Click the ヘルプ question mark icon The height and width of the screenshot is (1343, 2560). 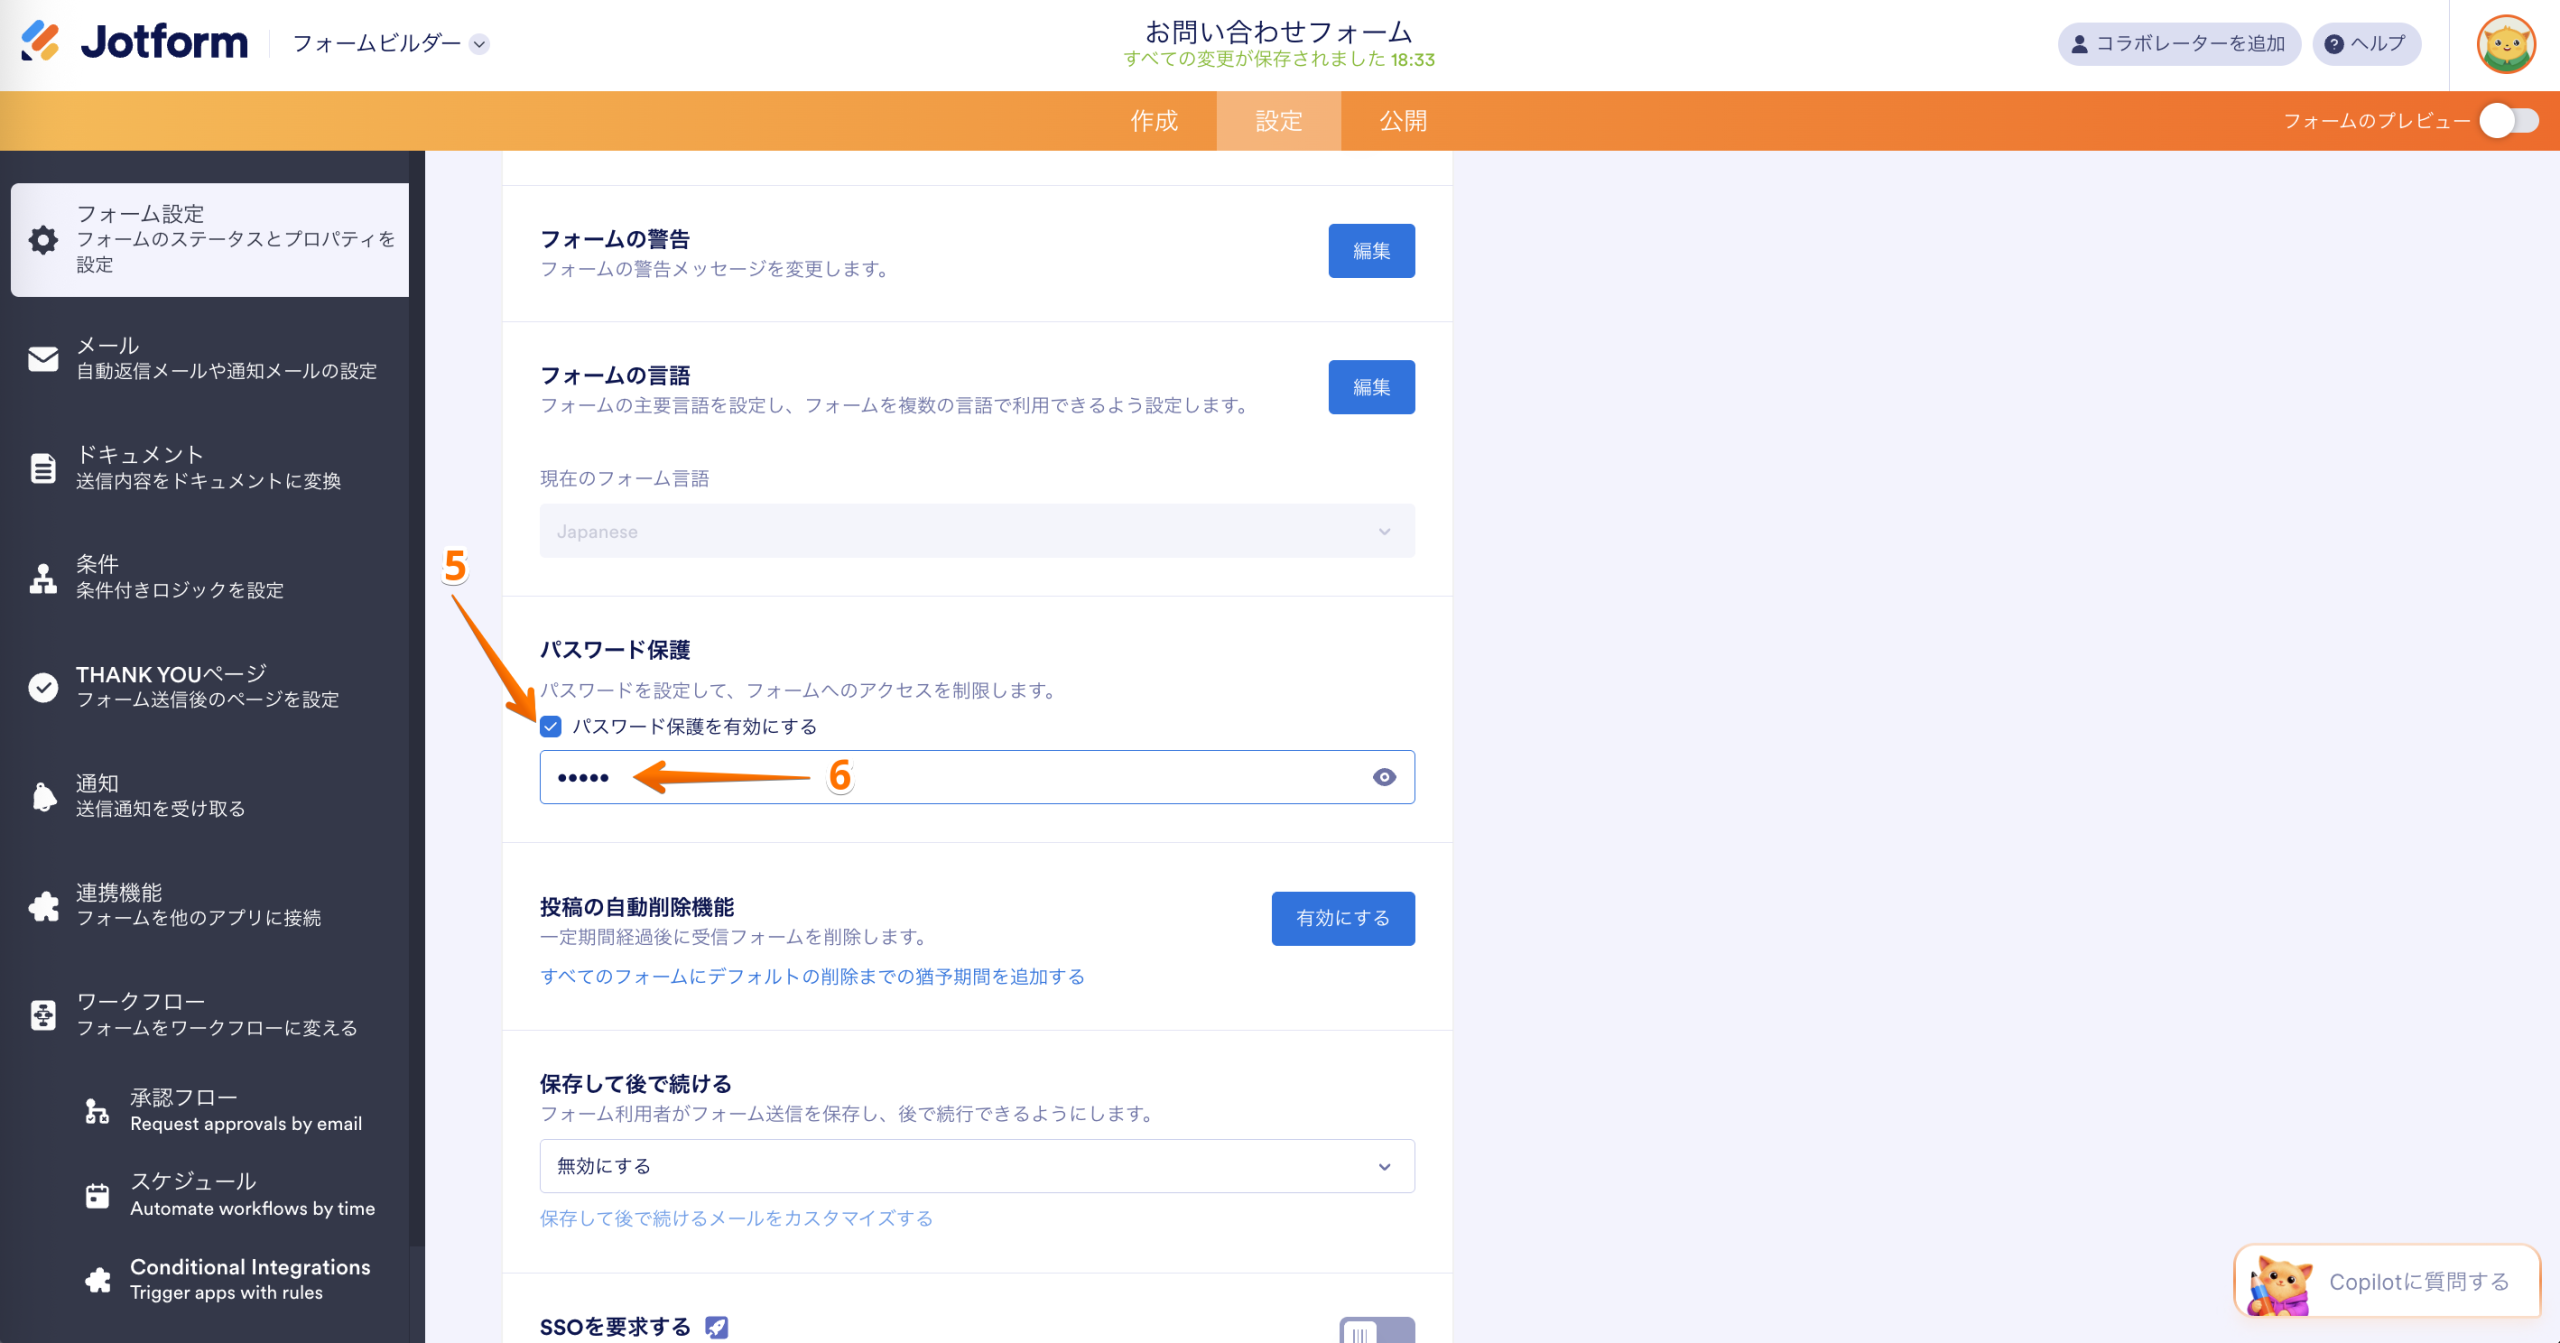point(2334,44)
